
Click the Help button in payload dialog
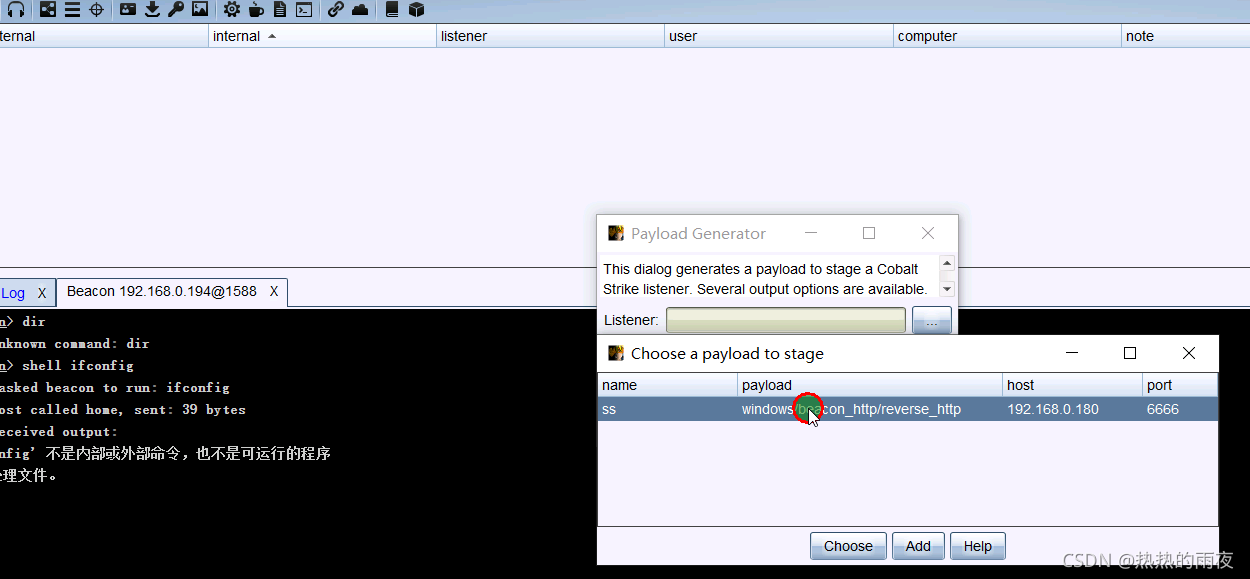click(x=978, y=546)
